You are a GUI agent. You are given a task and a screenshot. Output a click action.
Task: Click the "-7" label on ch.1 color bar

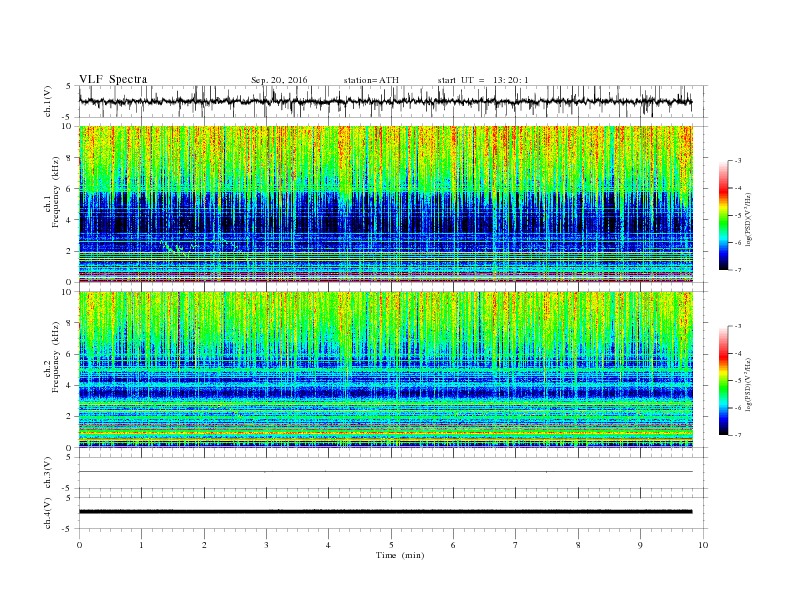[x=737, y=270]
